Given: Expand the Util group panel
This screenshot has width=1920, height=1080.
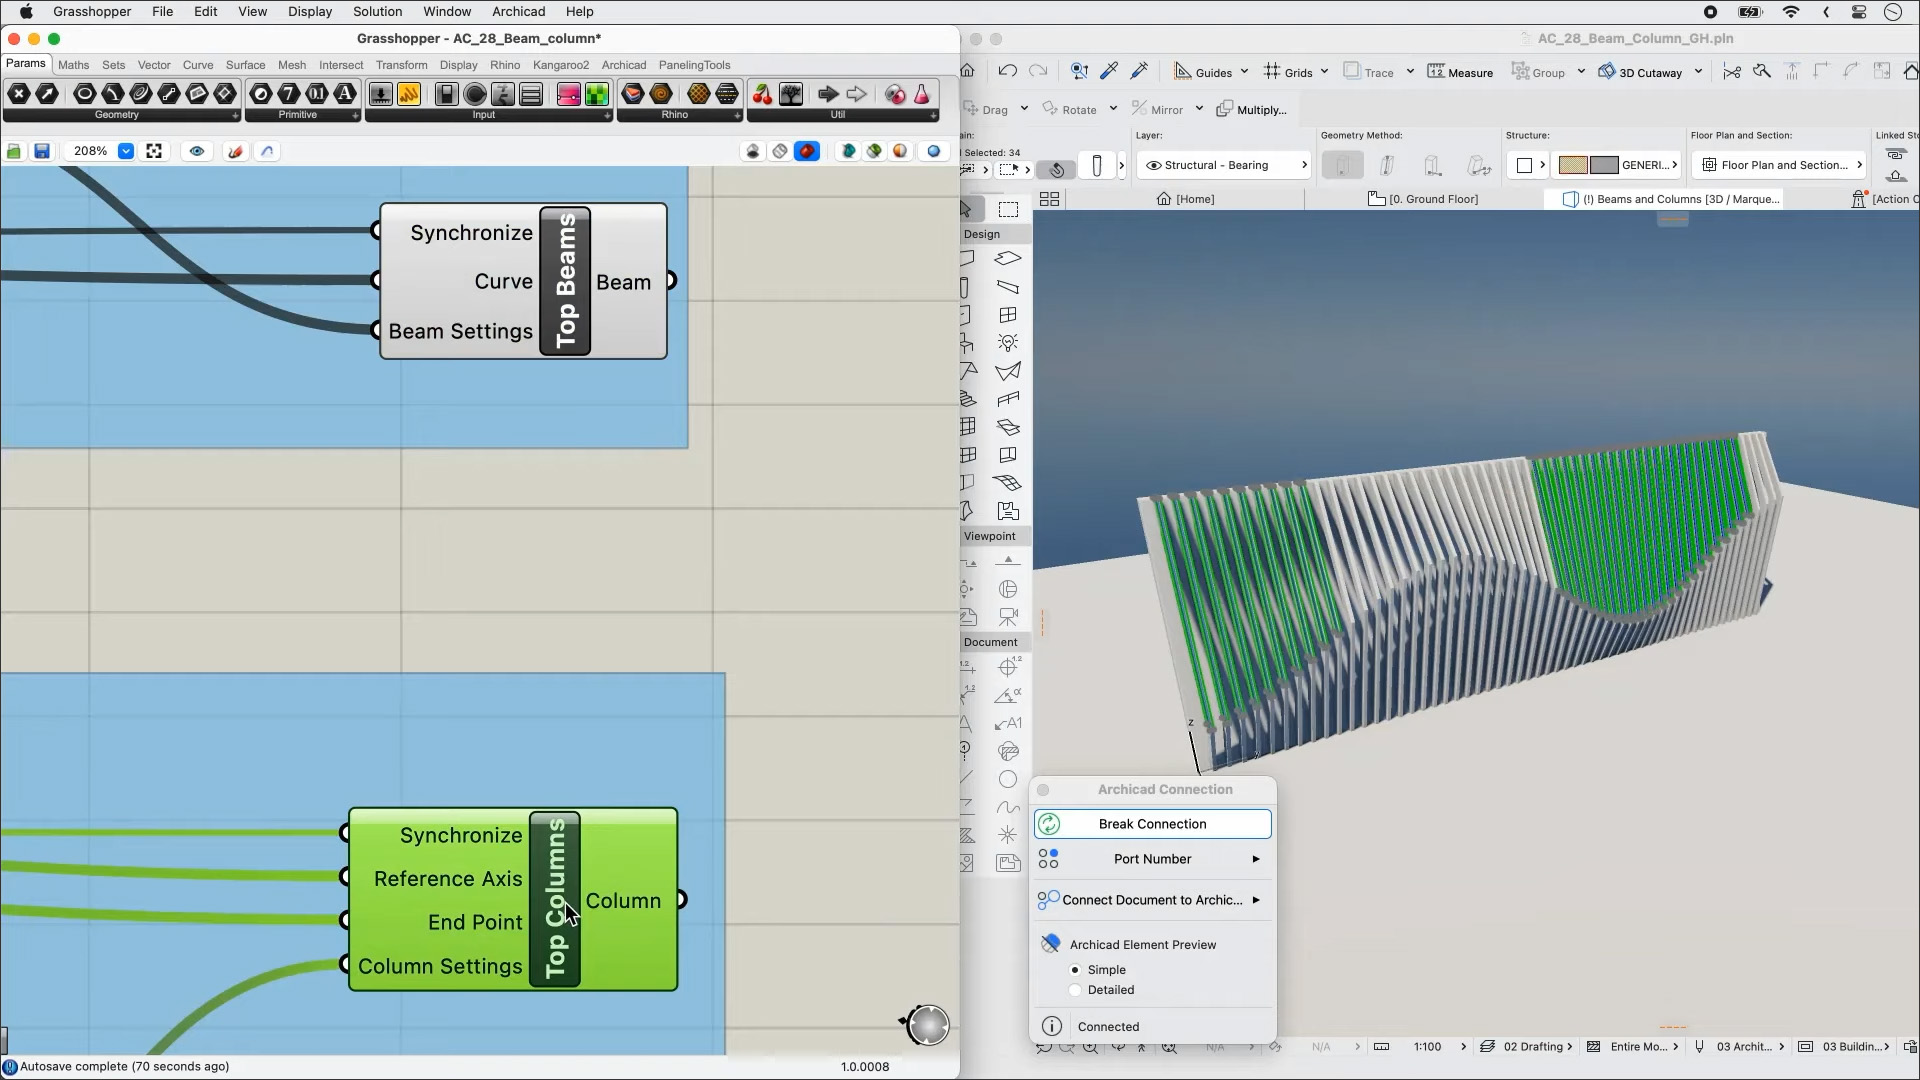Looking at the screenshot, I should pyautogui.click(x=933, y=116).
